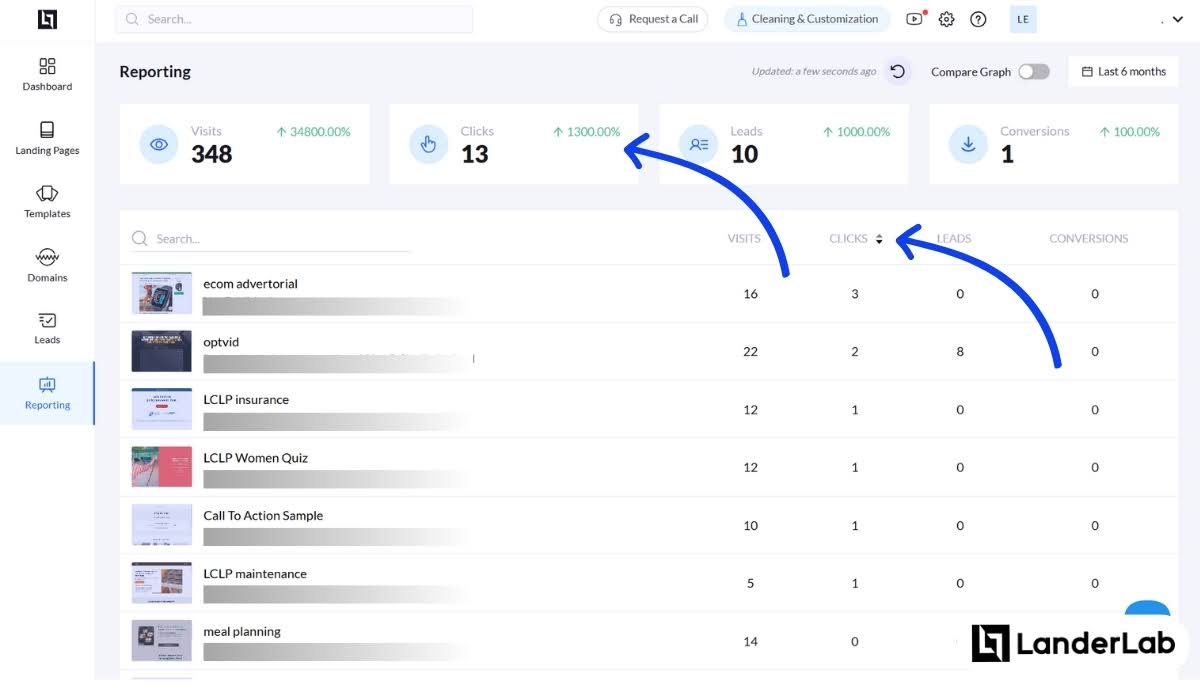Click the LCLP Women Quiz page name
The image size is (1200, 700).
click(256, 458)
